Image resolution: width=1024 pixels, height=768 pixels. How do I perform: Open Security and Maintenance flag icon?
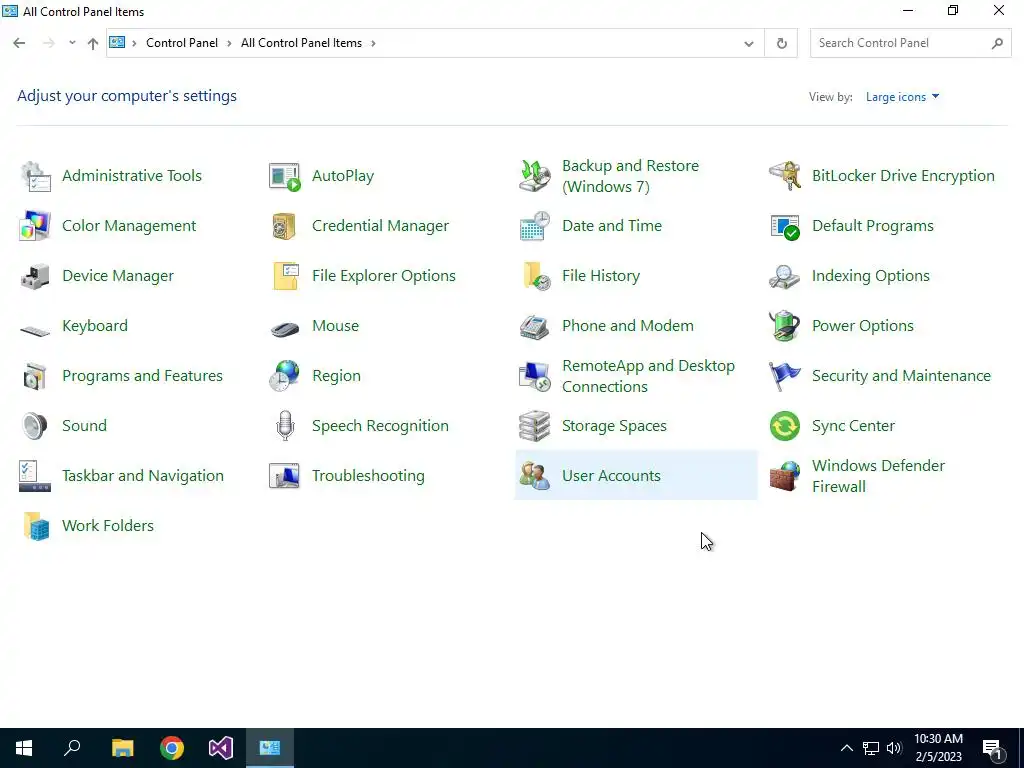pyautogui.click(x=785, y=376)
